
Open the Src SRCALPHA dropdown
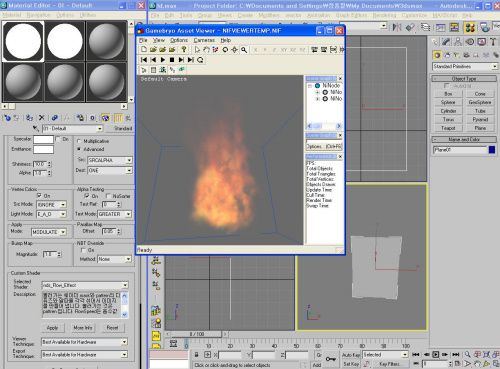pyautogui.click(x=110, y=160)
